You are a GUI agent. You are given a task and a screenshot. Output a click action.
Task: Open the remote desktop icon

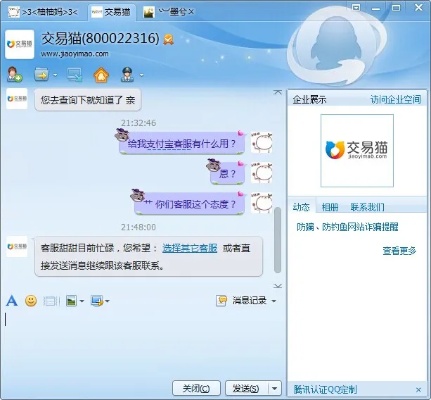[74, 75]
